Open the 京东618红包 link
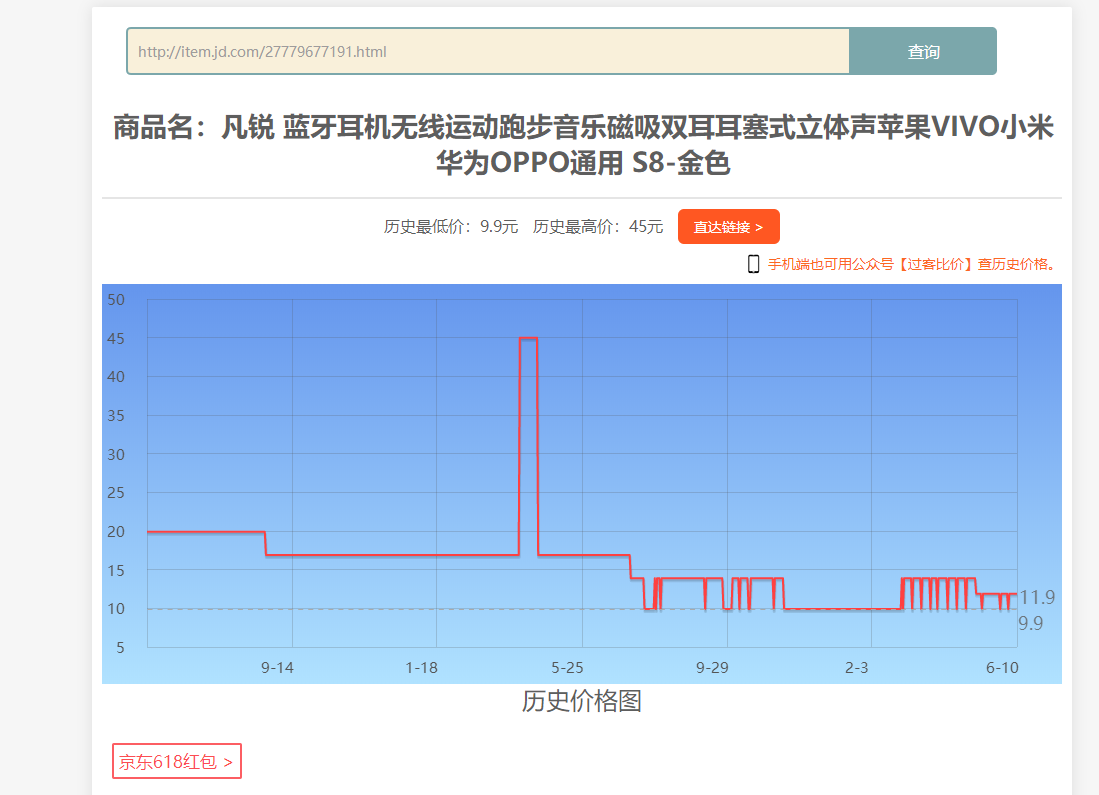1099x795 pixels. click(x=177, y=762)
